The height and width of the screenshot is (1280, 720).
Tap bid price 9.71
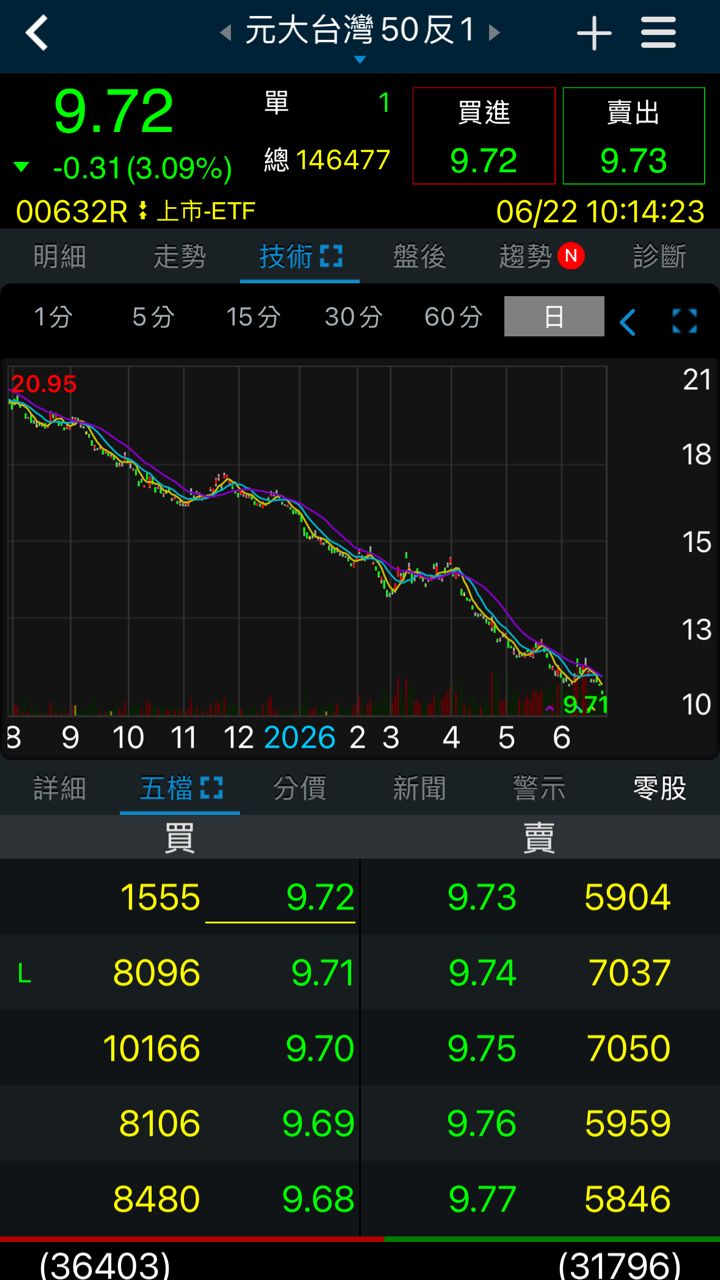[x=323, y=973]
